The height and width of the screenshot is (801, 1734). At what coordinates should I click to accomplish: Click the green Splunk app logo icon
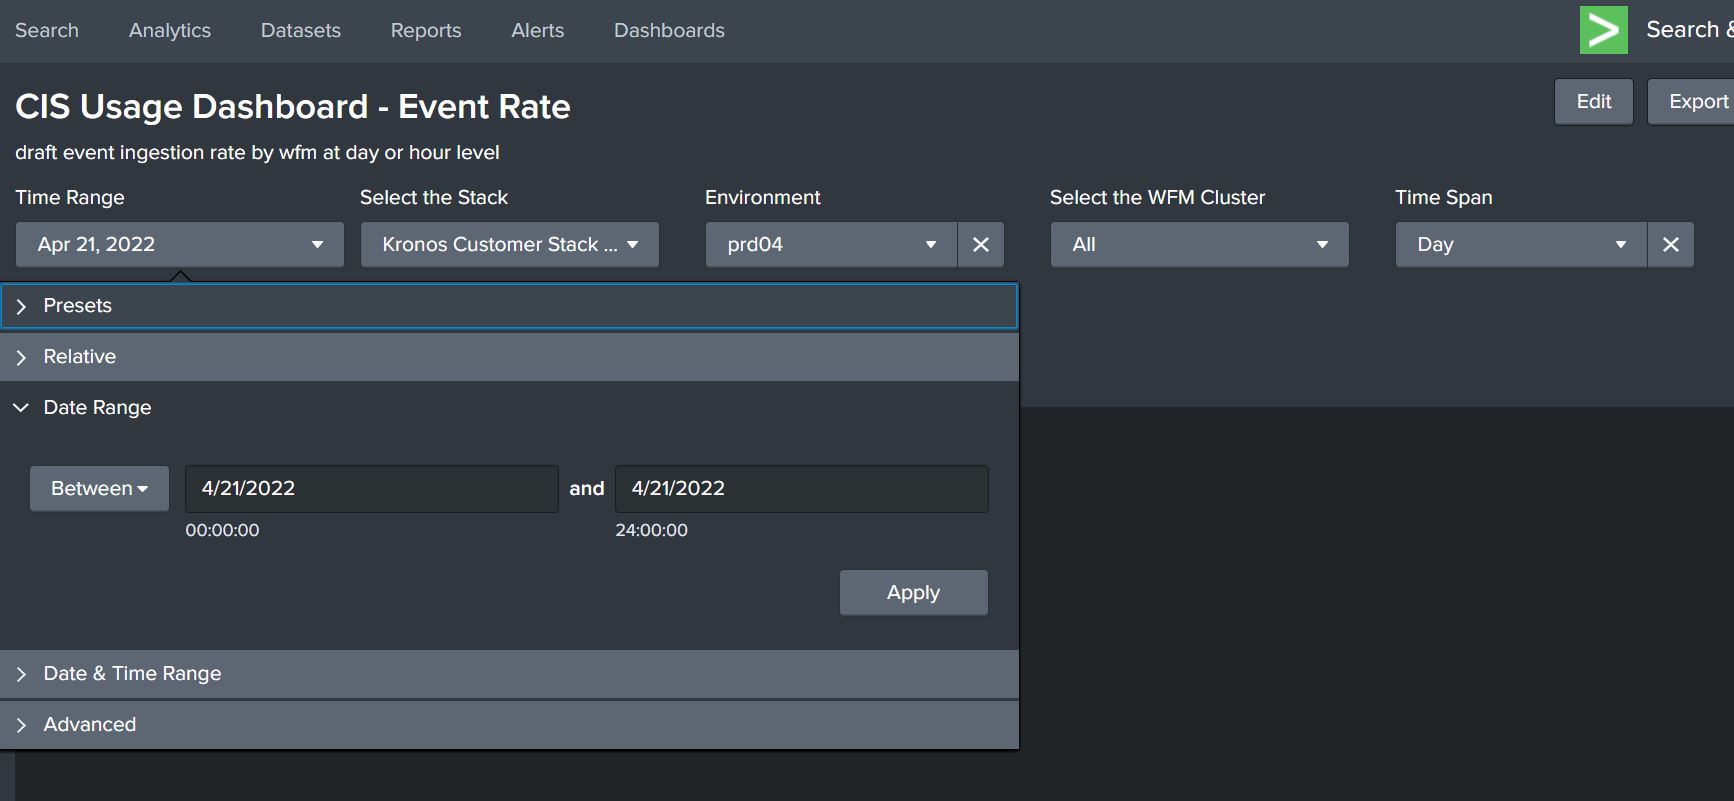coord(1603,30)
